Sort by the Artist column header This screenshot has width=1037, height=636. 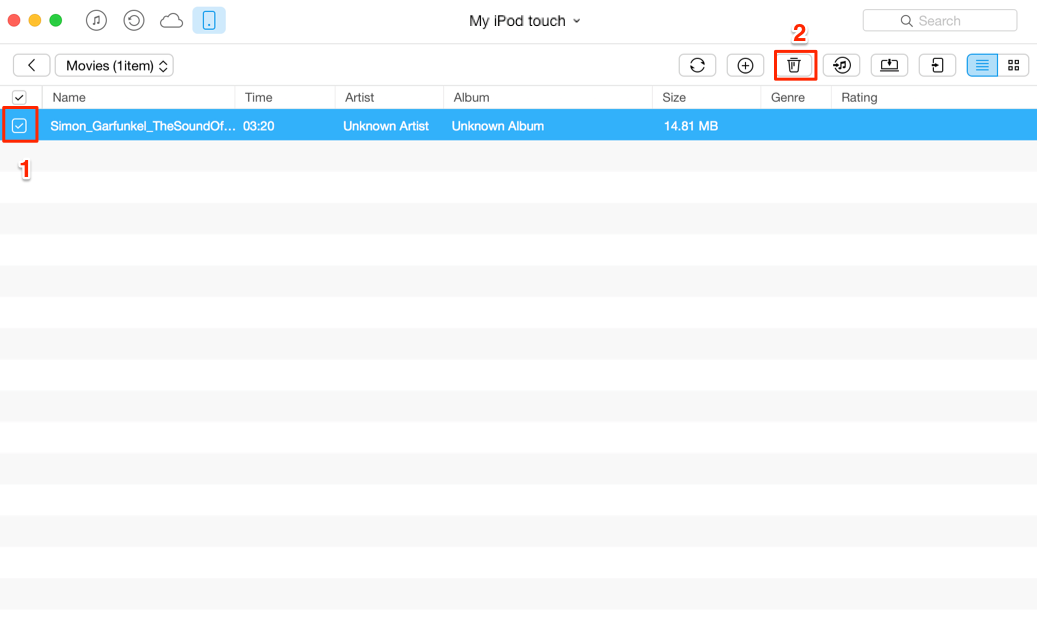coord(359,98)
